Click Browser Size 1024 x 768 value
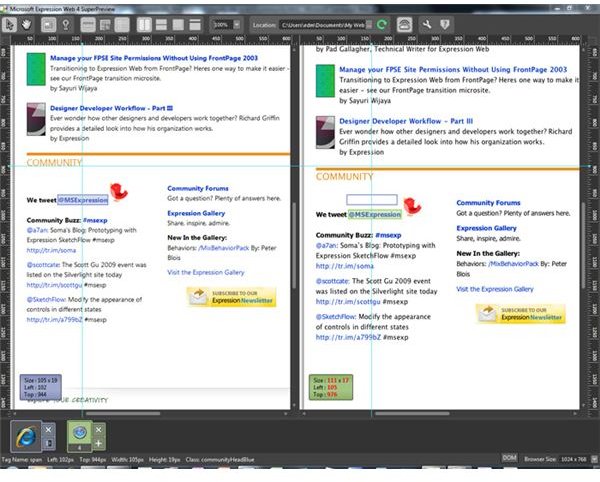 point(574,459)
